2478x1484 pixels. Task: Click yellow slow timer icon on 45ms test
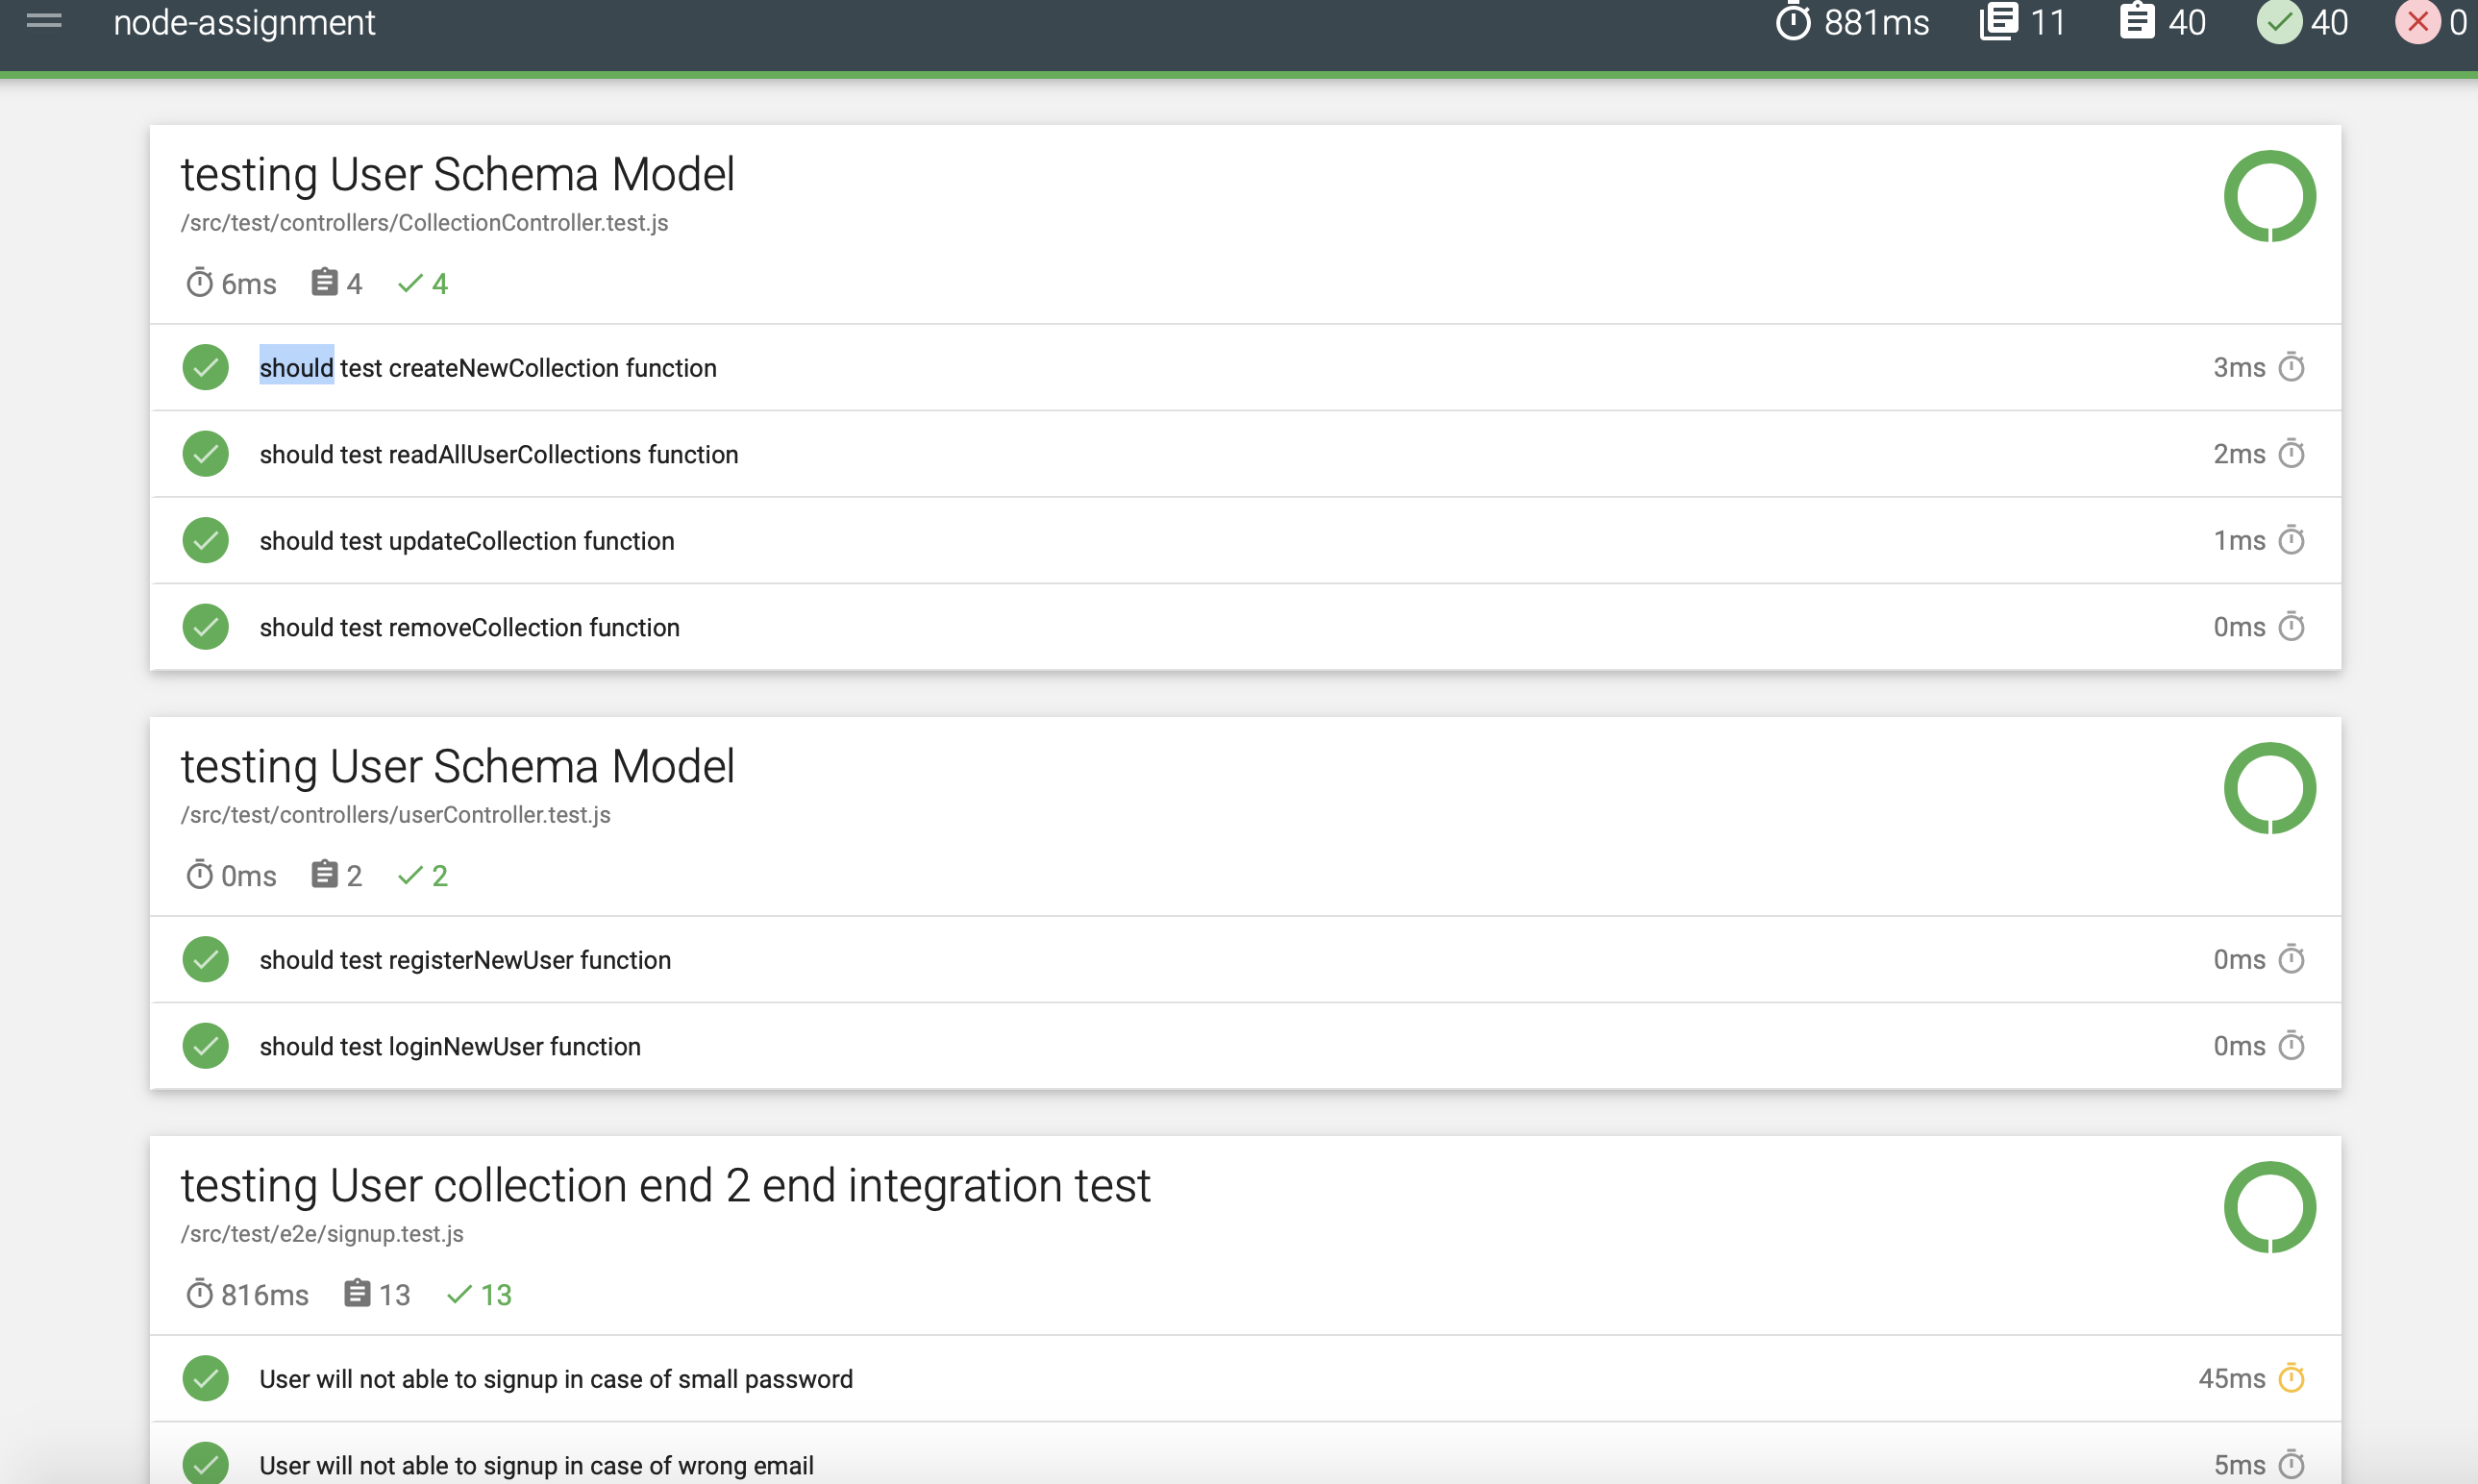2291,1378
